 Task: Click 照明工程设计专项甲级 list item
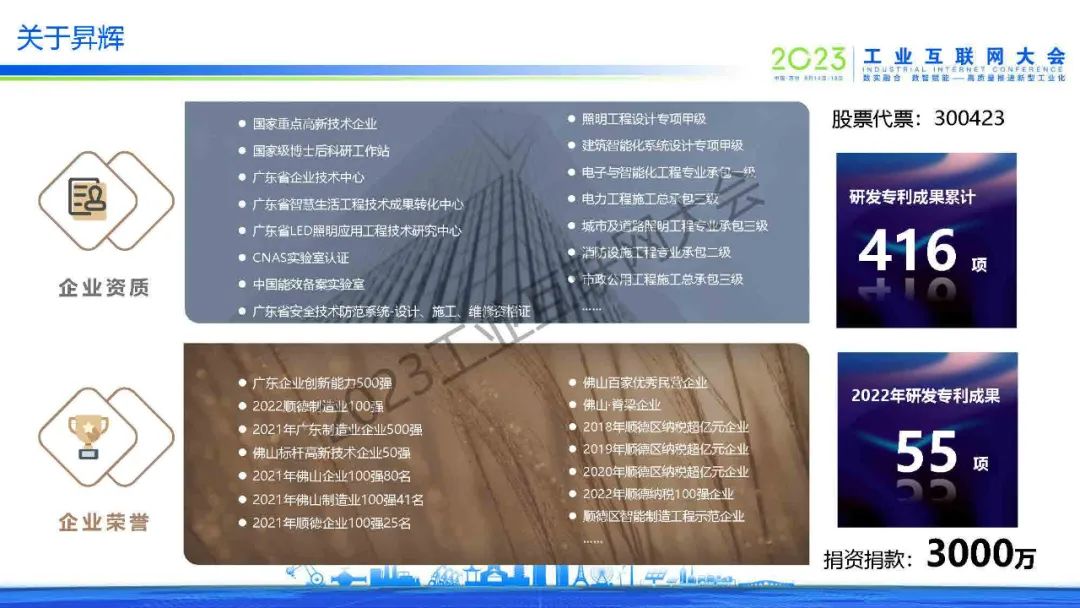point(644,119)
